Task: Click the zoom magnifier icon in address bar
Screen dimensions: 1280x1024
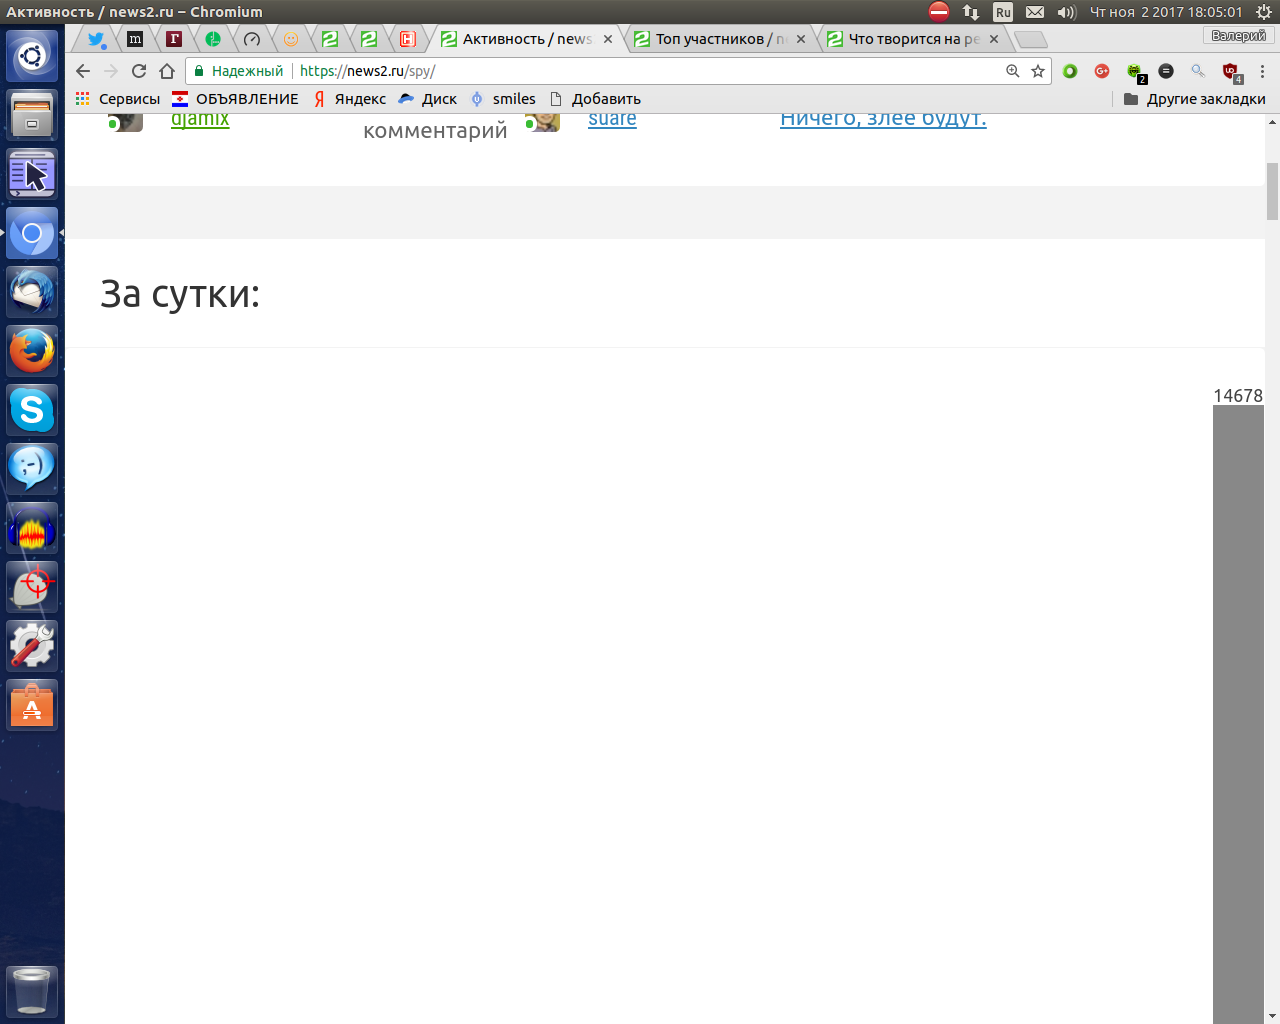Action: pyautogui.click(x=1013, y=71)
